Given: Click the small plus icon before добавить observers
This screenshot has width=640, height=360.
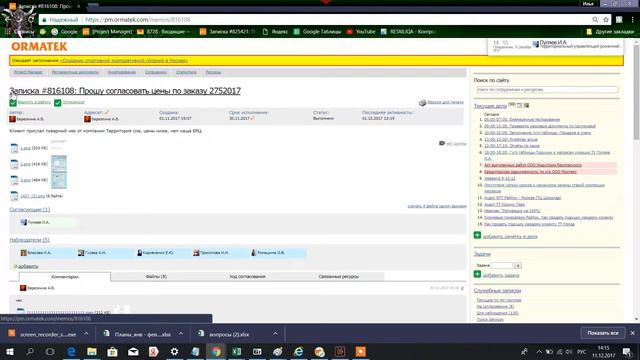Looking at the screenshot, I should (x=15, y=266).
